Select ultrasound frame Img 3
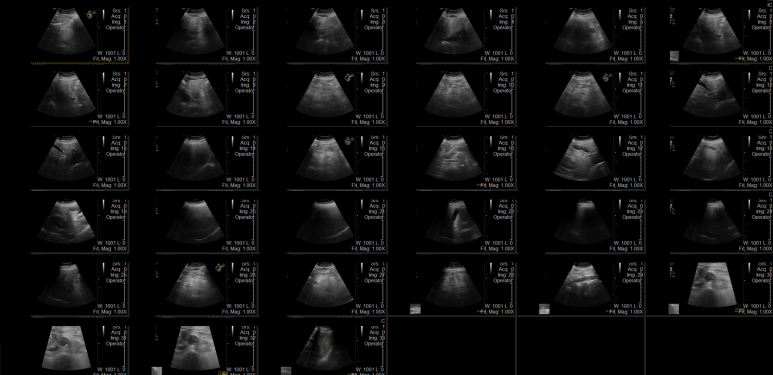Image resolution: width=773 pixels, height=375 pixels. click(x=325, y=32)
